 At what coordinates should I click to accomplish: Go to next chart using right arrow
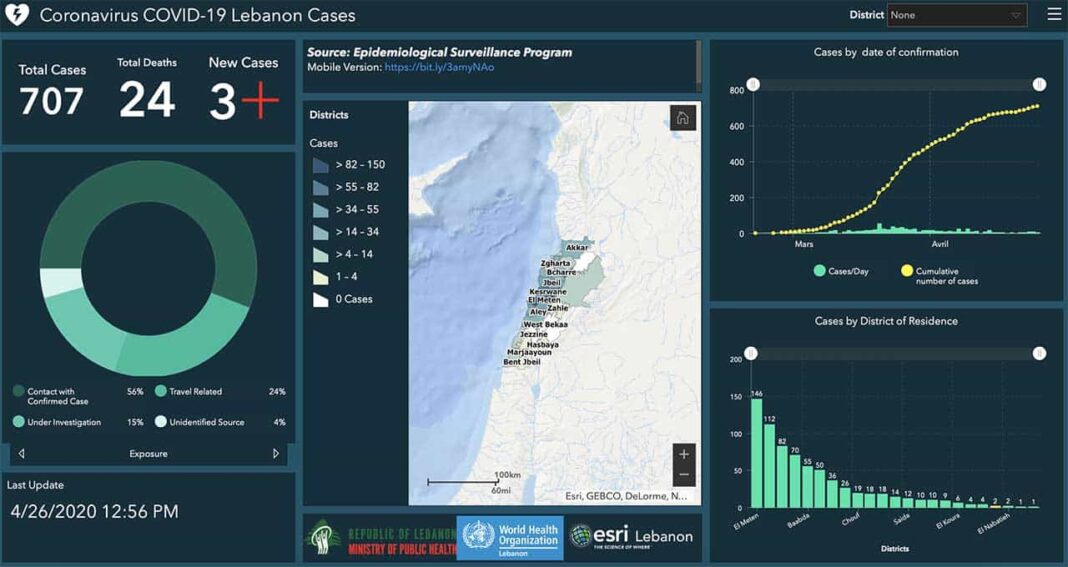276,454
